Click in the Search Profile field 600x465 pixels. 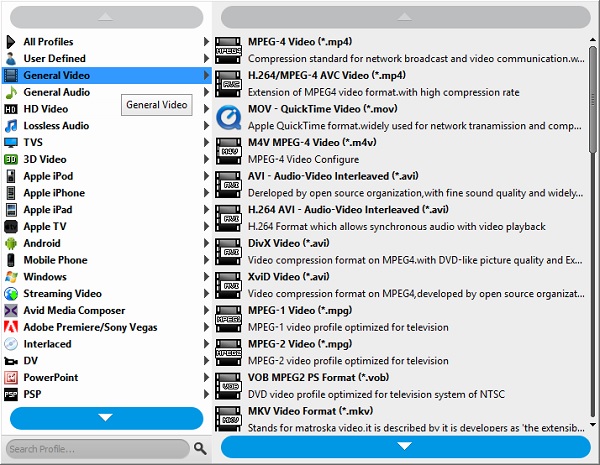98,449
